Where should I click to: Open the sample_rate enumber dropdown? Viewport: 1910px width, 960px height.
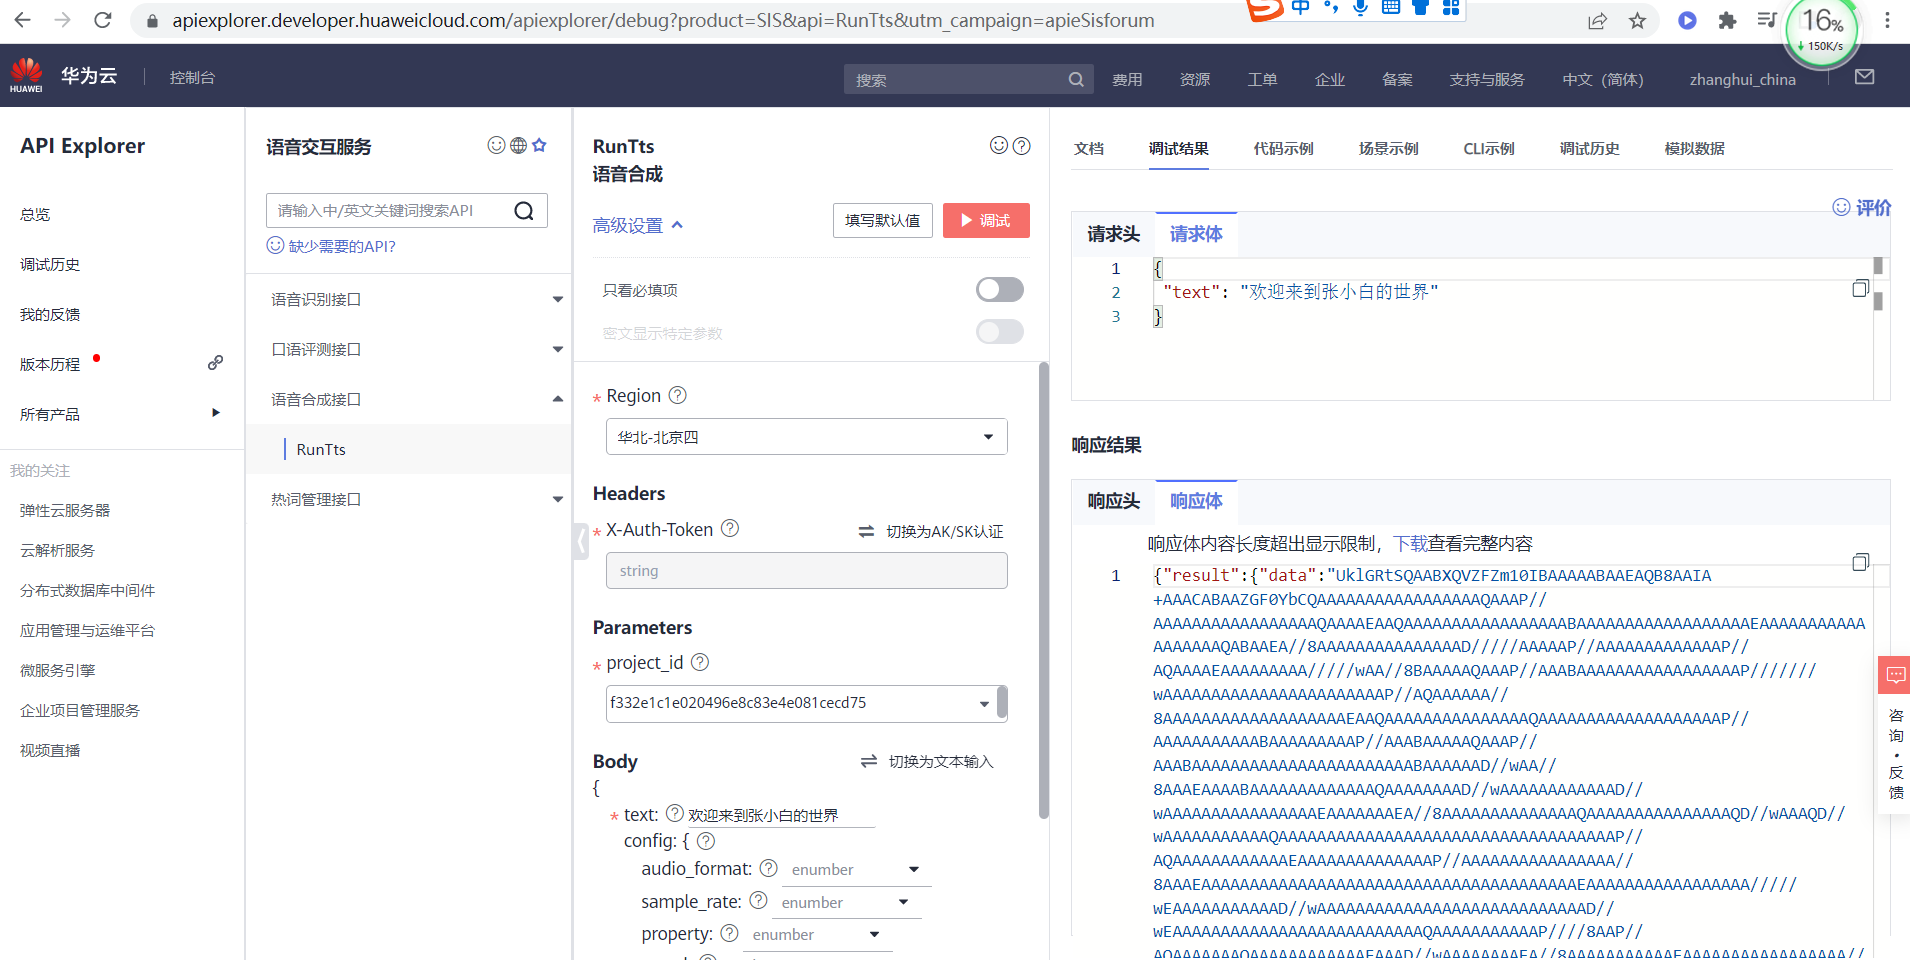pyautogui.click(x=846, y=903)
